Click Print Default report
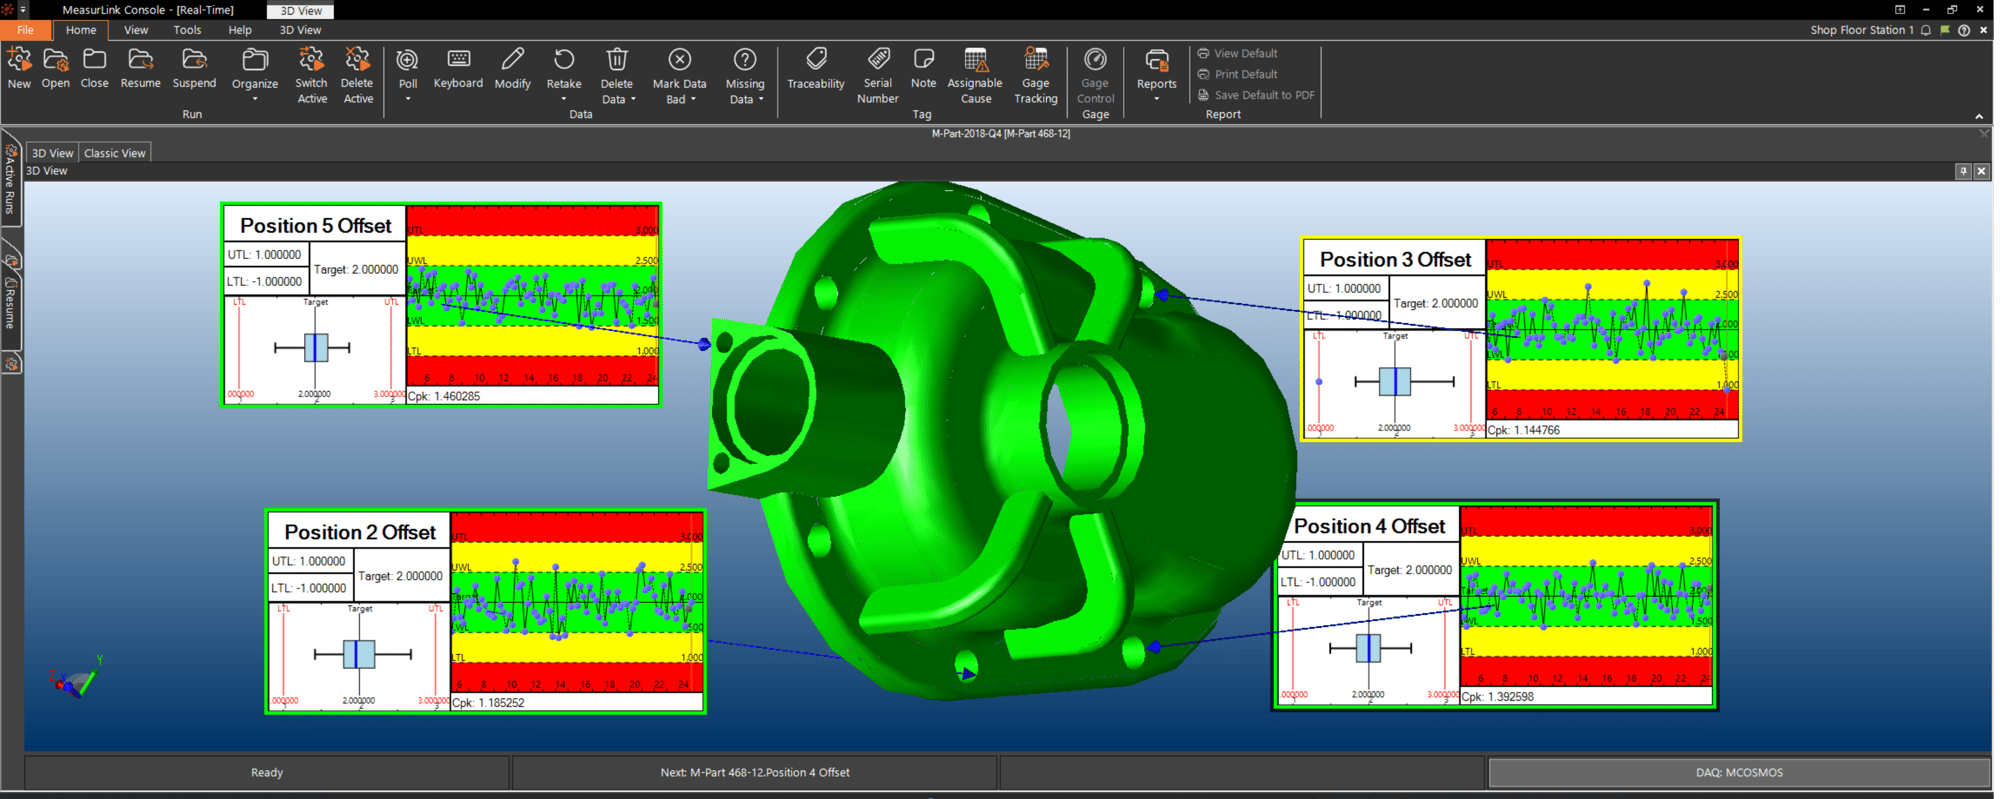This screenshot has width=2000, height=799. tap(1238, 74)
